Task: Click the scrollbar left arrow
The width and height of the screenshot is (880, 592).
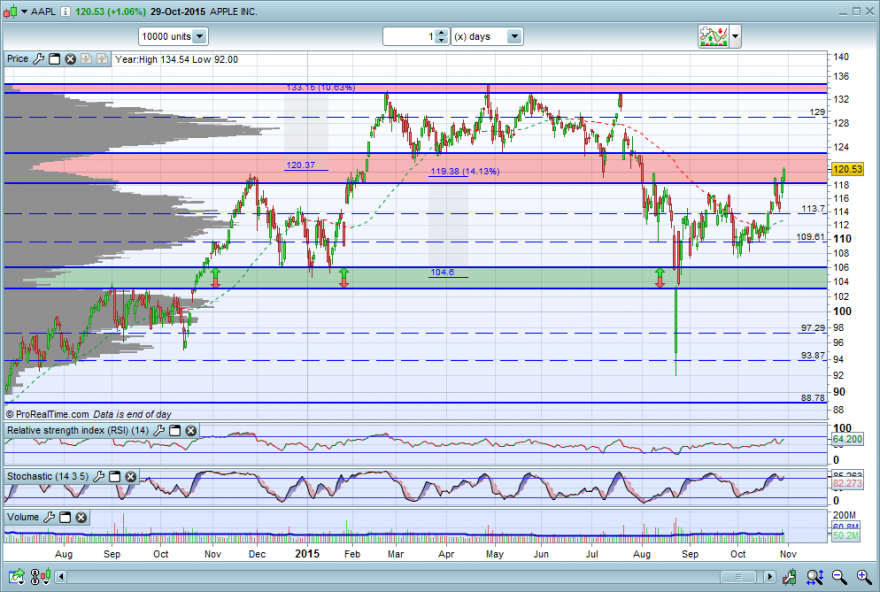Action: pos(61,577)
